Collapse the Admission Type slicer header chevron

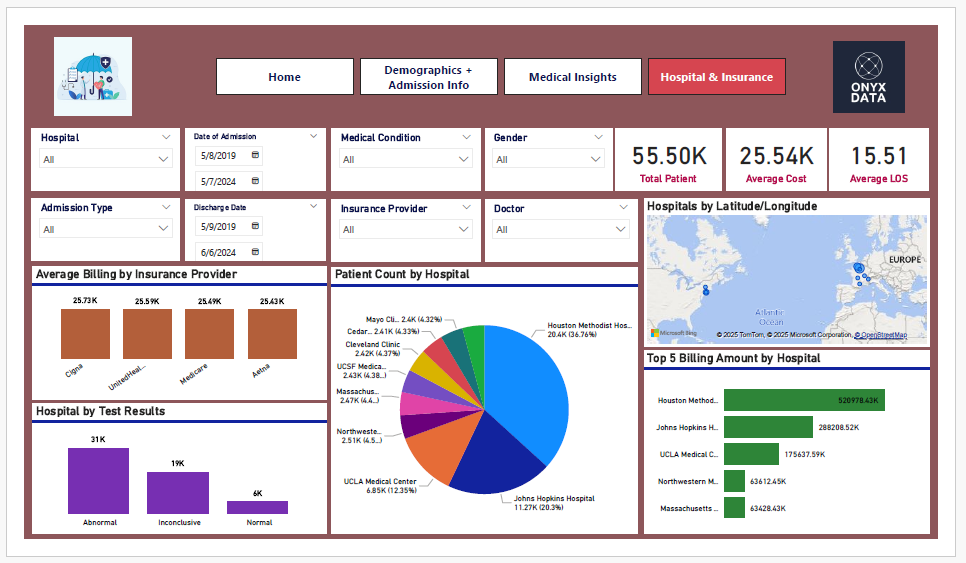point(166,207)
